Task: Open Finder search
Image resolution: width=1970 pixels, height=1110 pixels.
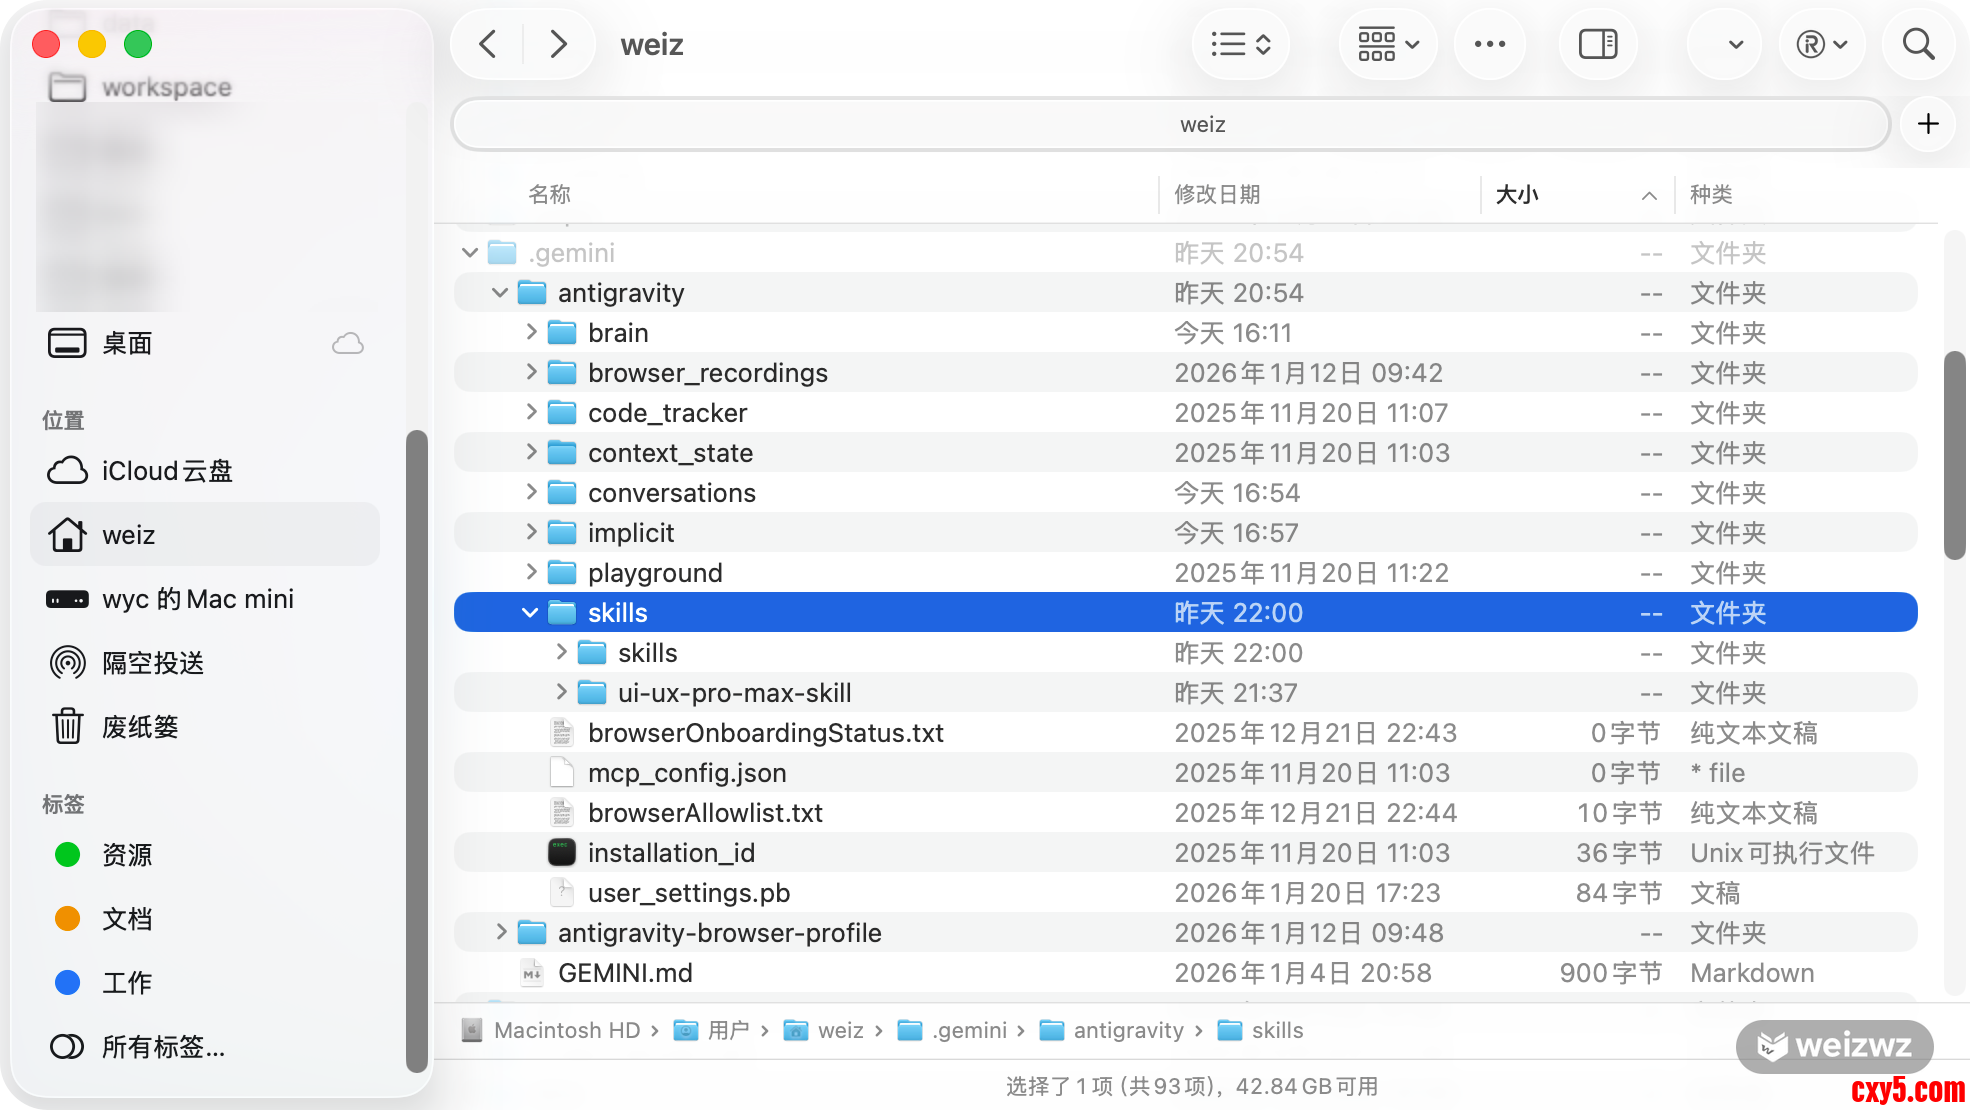Action: click(1917, 44)
